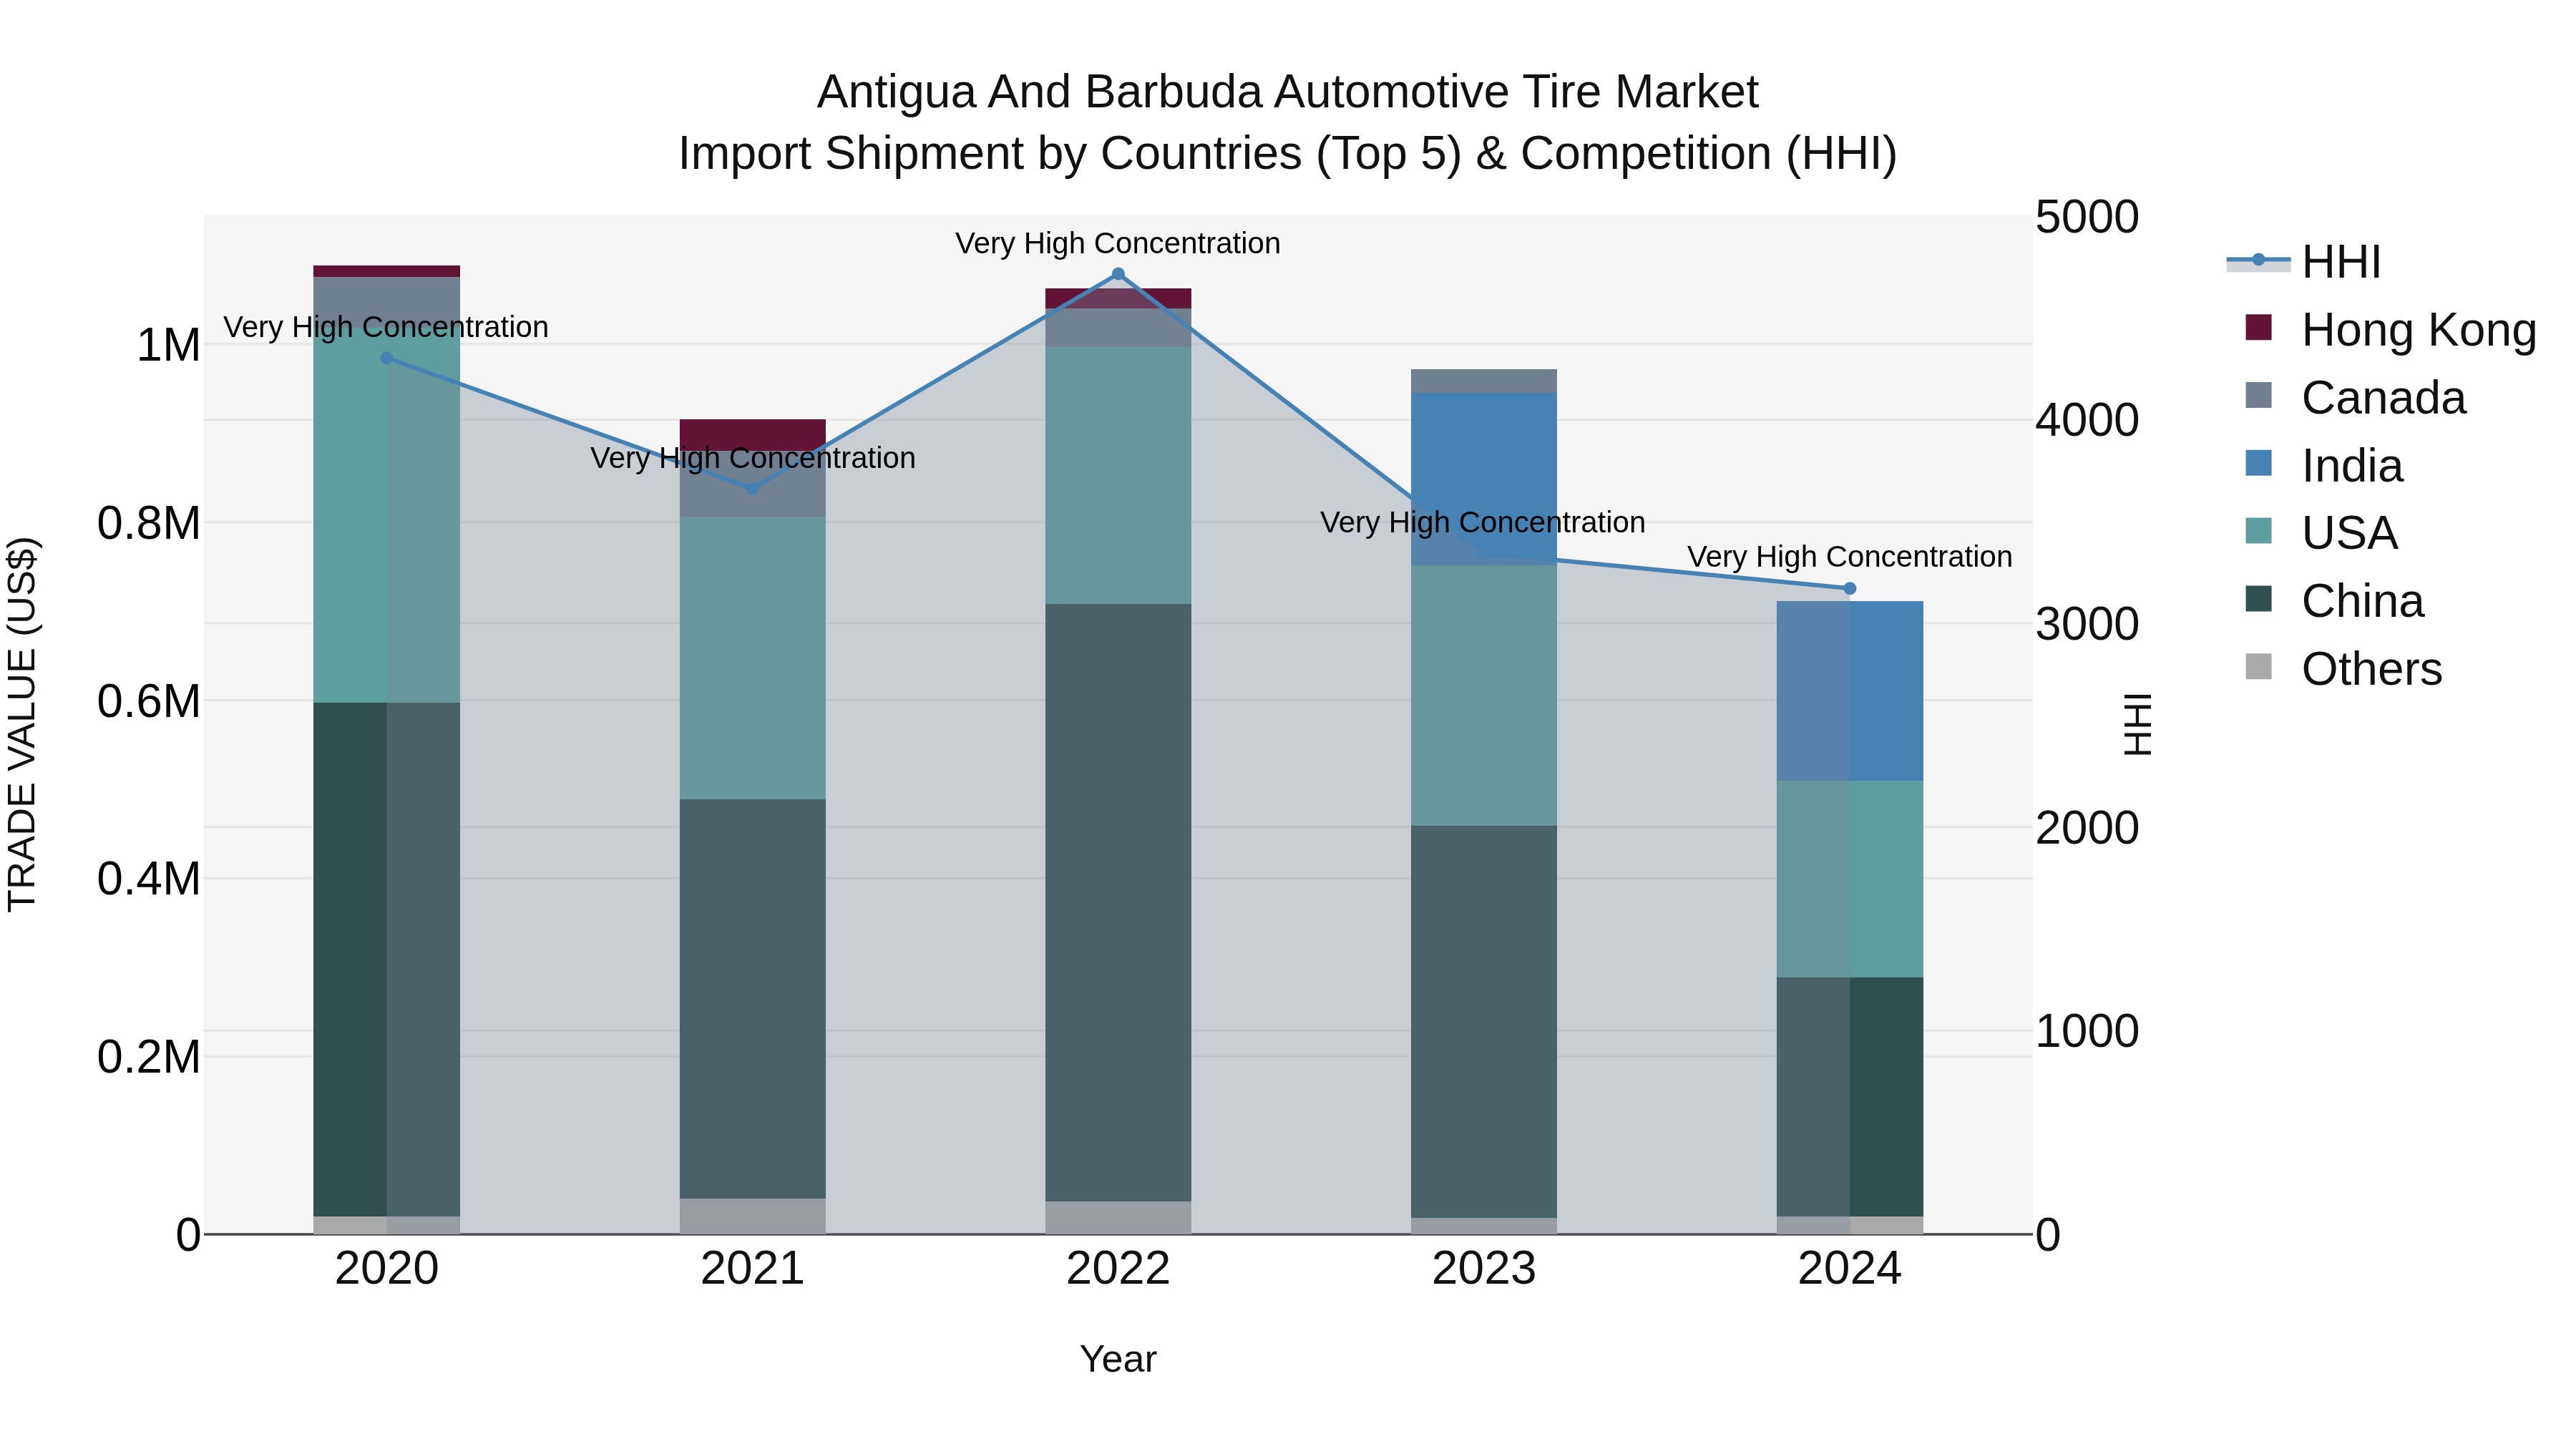
Task: Click the 0.4M tick on the left axis
Action: point(149,880)
